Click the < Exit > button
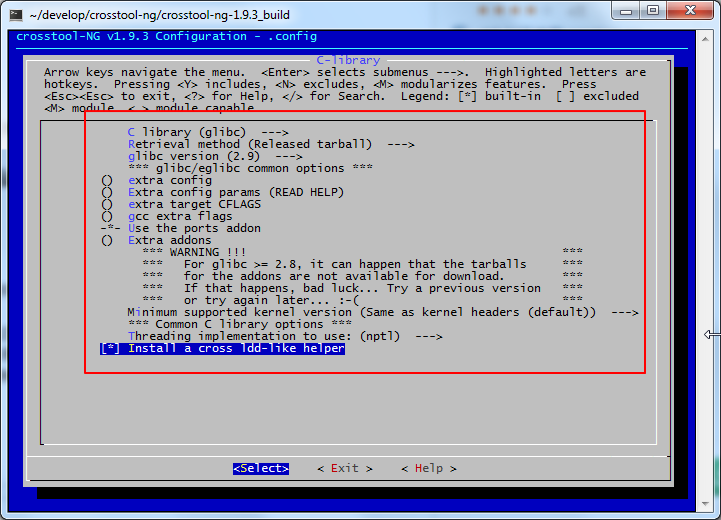721x520 pixels. click(x=344, y=468)
